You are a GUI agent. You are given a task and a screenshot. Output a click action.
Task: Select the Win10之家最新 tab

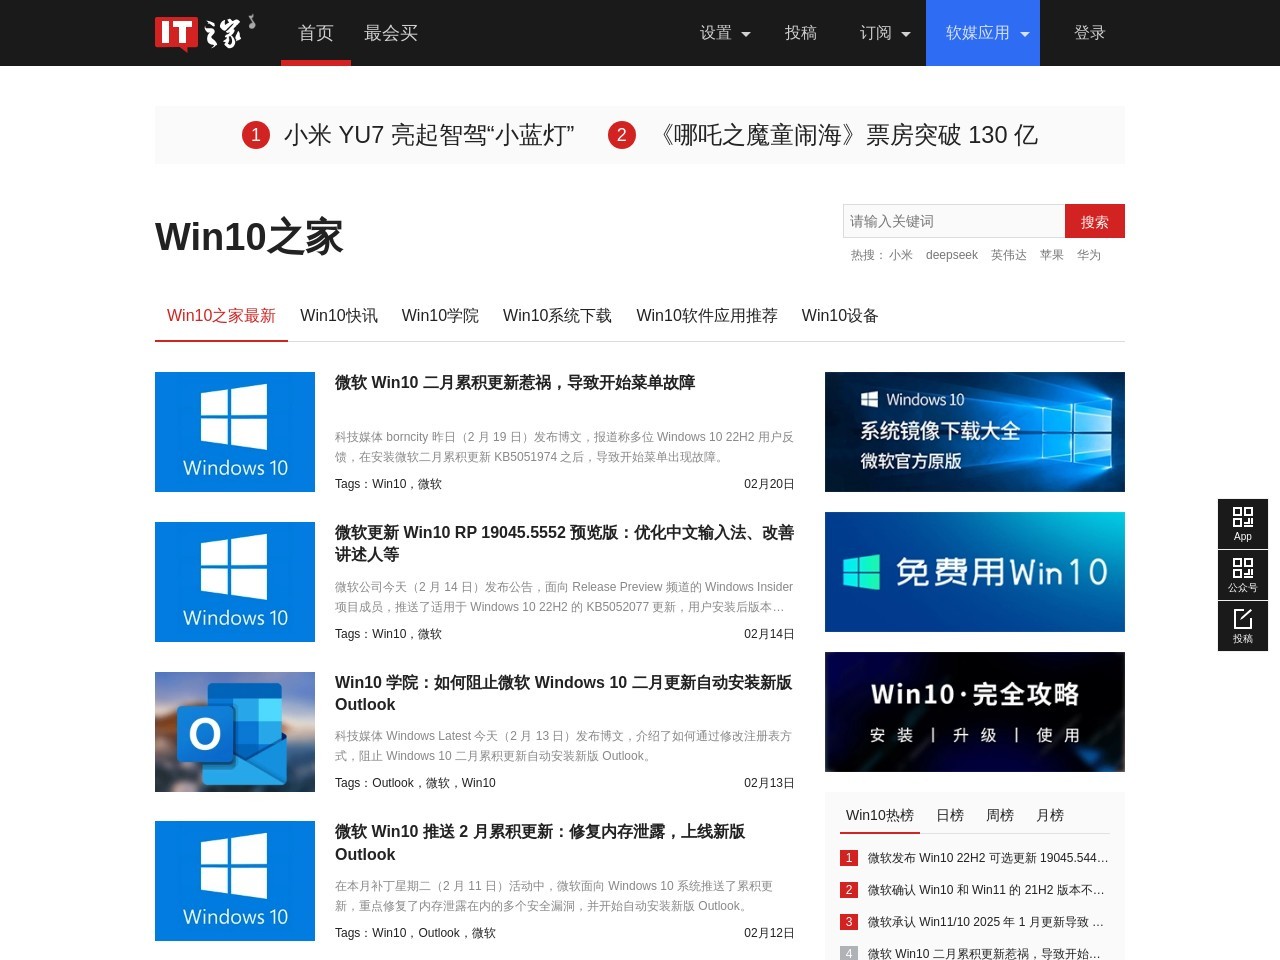coord(221,316)
